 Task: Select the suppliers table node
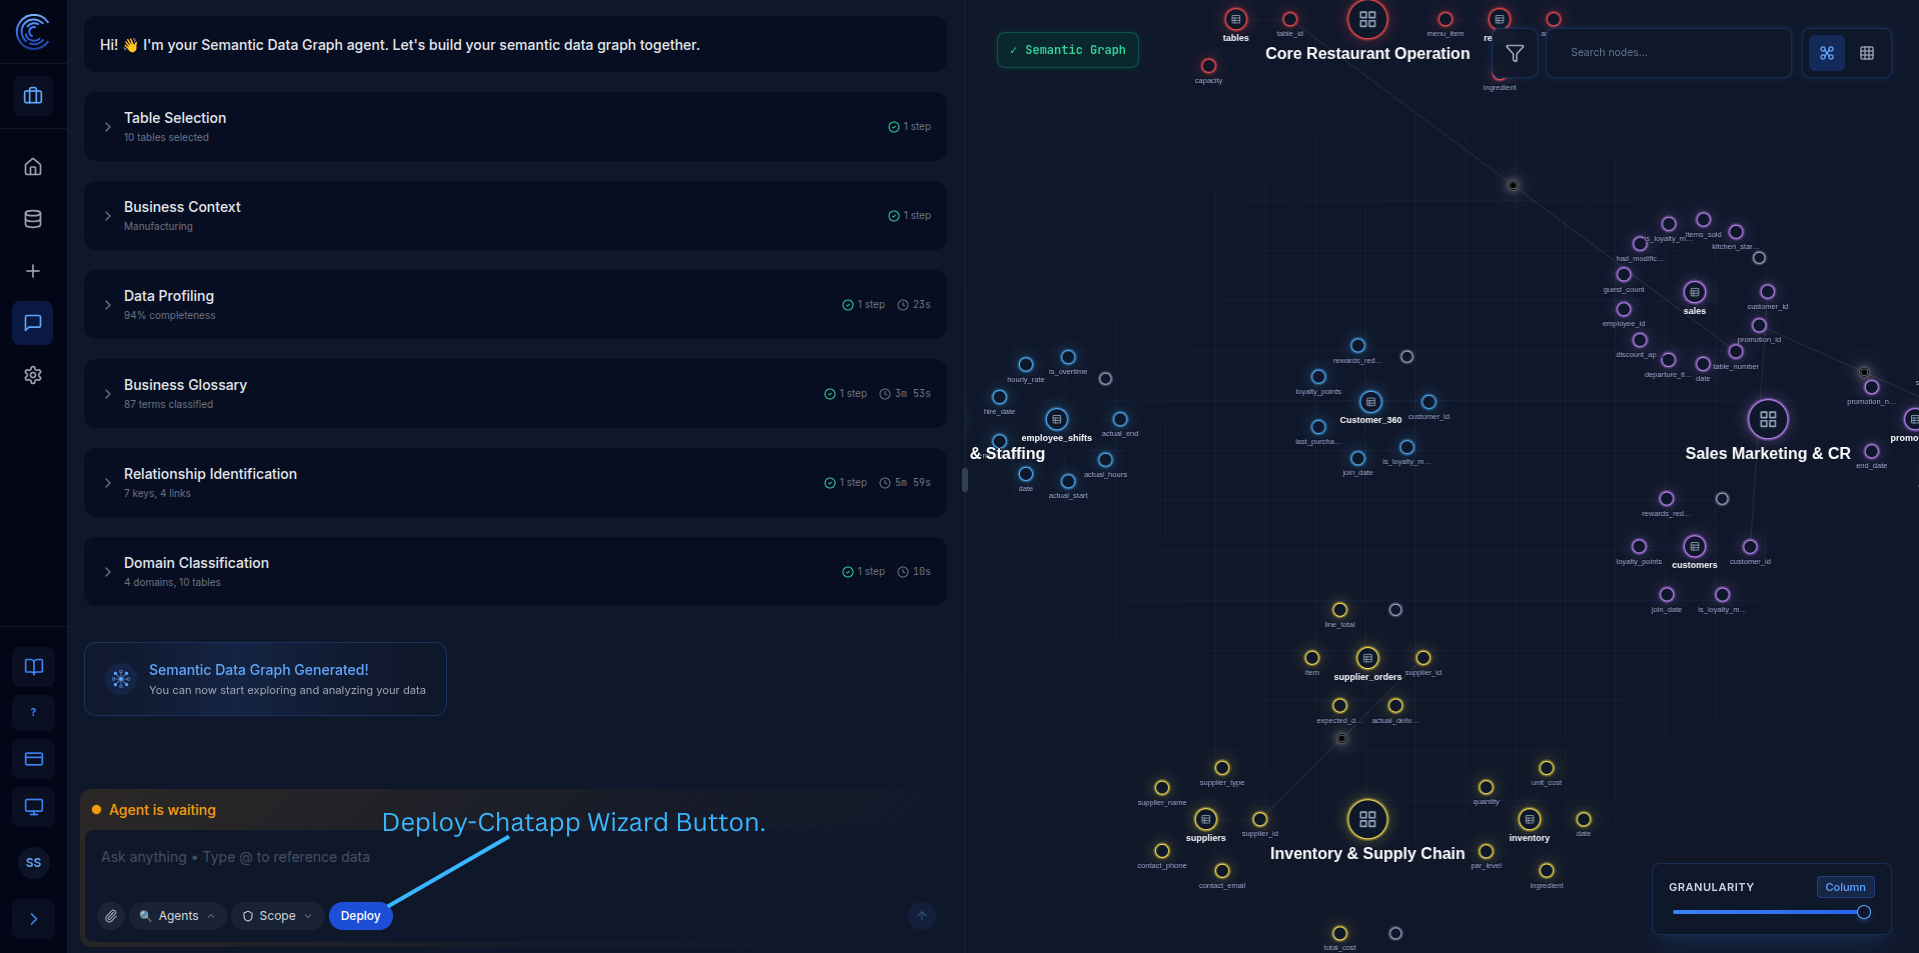point(1206,820)
